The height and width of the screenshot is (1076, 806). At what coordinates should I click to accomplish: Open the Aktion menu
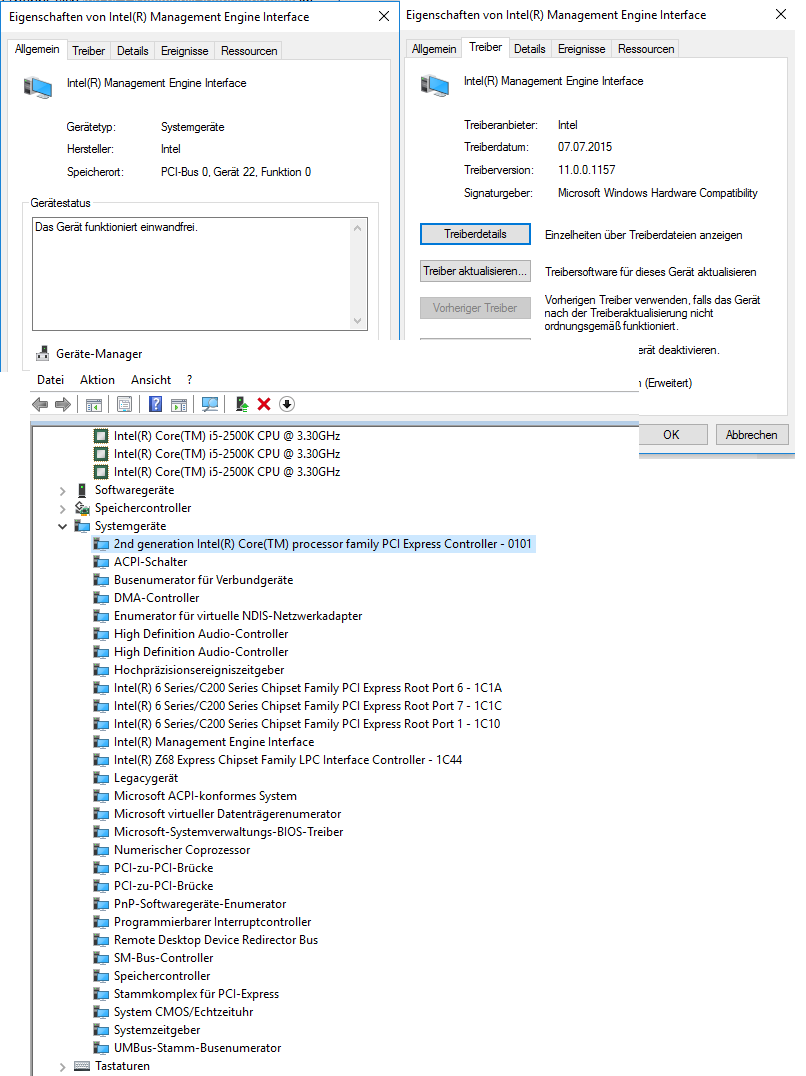pyautogui.click(x=97, y=379)
